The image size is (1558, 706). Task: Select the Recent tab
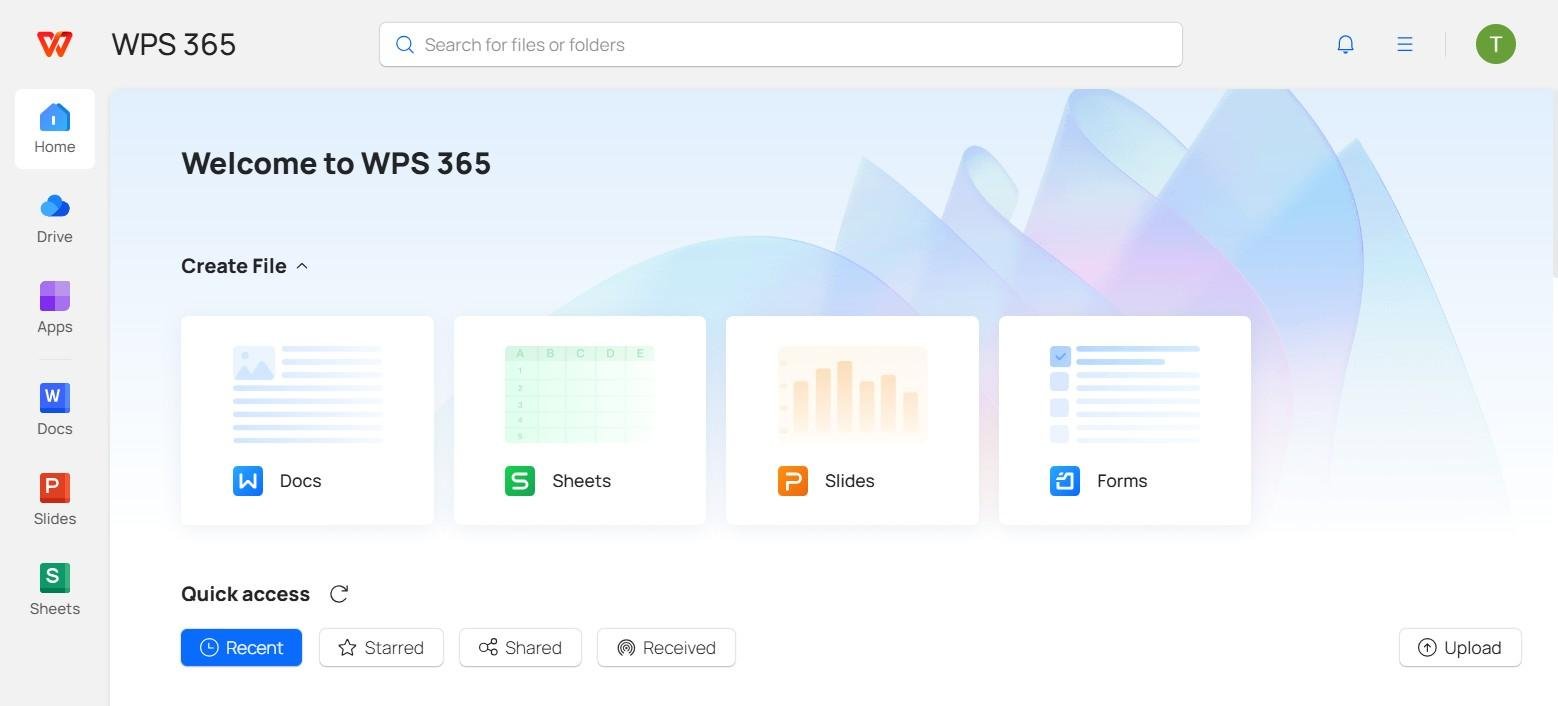click(241, 647)
